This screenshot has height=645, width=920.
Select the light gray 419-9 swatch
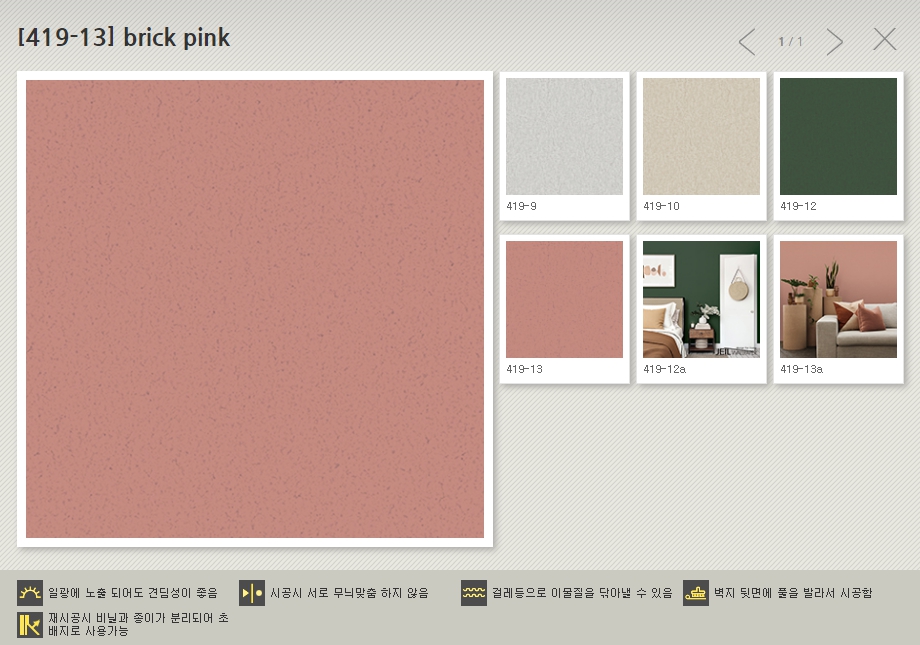pos(564,136)
